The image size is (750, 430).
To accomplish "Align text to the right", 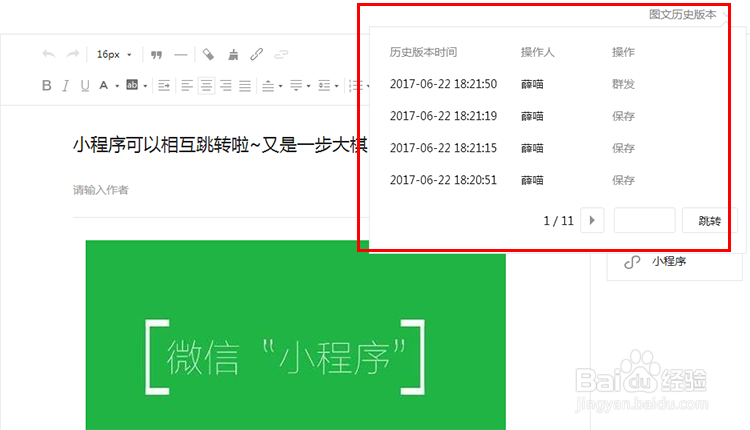I will pos(226,86).
